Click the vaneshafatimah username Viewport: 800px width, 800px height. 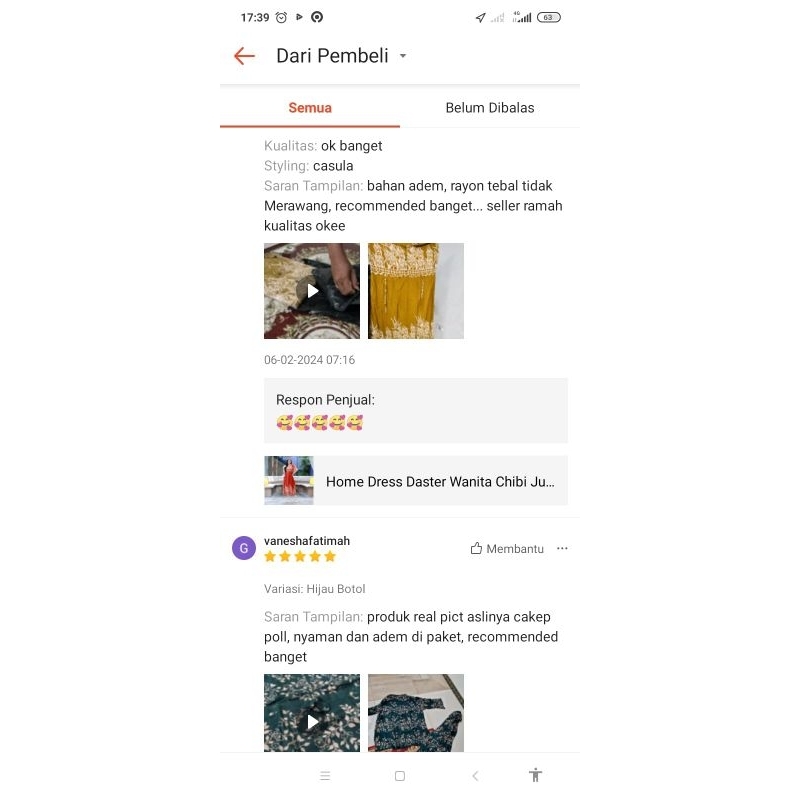click(x=307, y=541)
